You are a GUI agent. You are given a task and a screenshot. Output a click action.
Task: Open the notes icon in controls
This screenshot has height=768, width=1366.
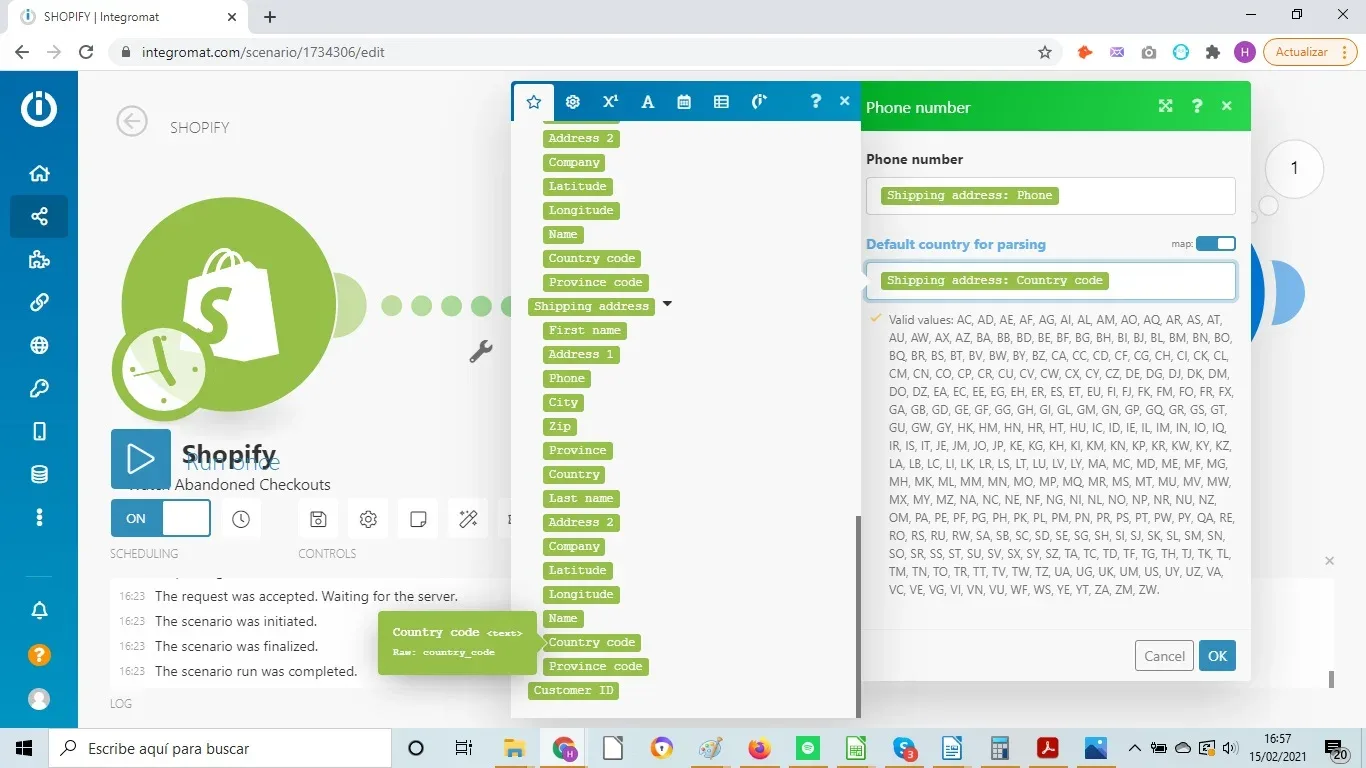pyautogui.click(x=418, y=519)
